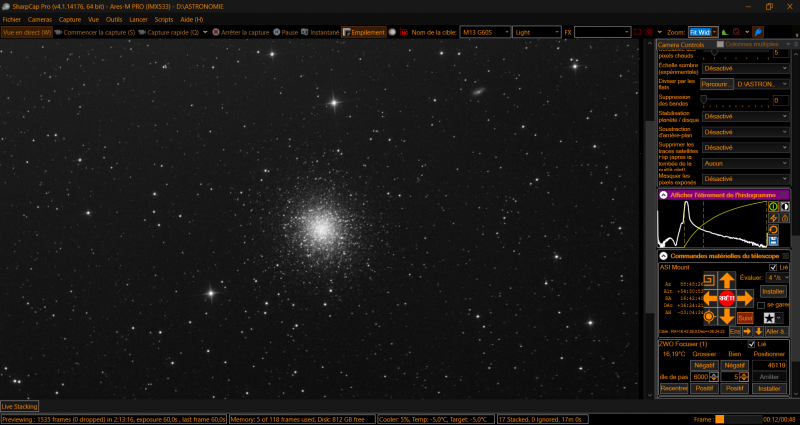The width and height of the screenshot is (800, 425).
Task: Open the Outils menu
Action: pos(114,19)
